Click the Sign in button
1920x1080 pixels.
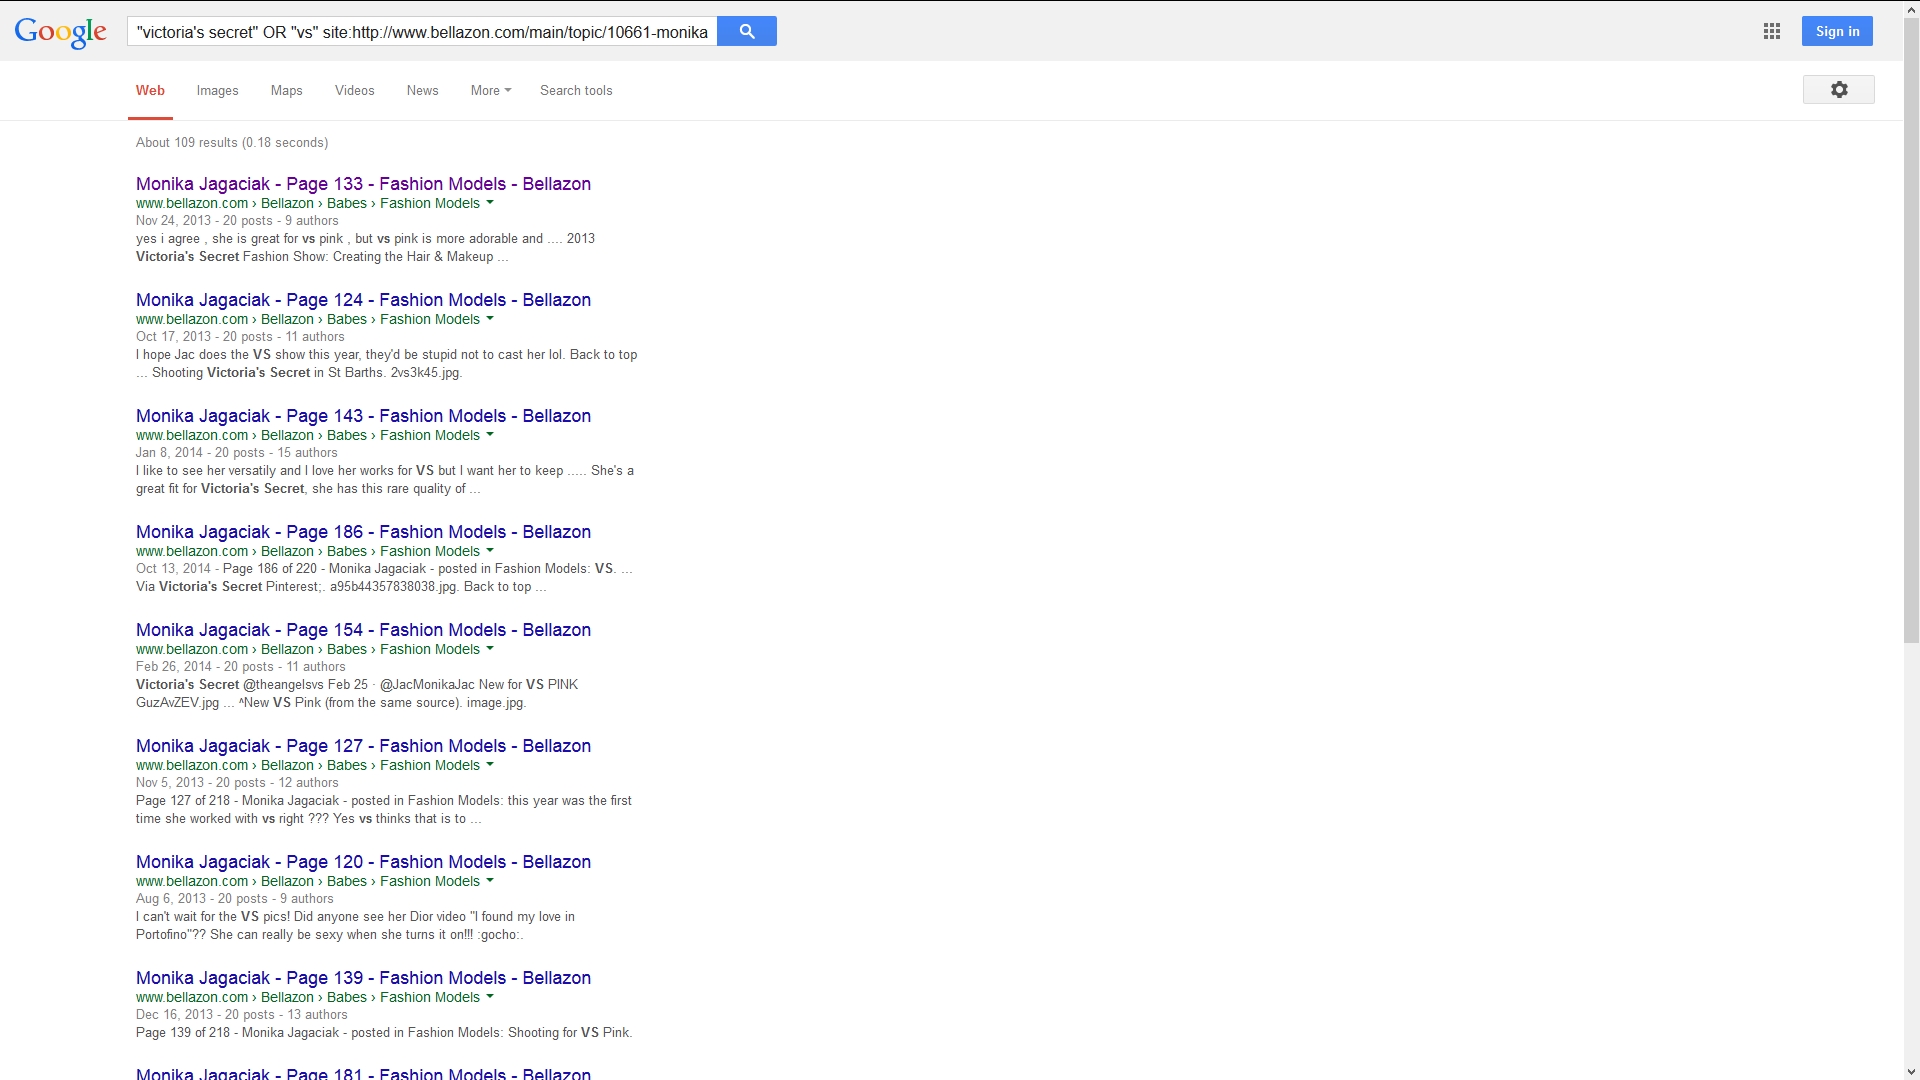(1837, 31)
